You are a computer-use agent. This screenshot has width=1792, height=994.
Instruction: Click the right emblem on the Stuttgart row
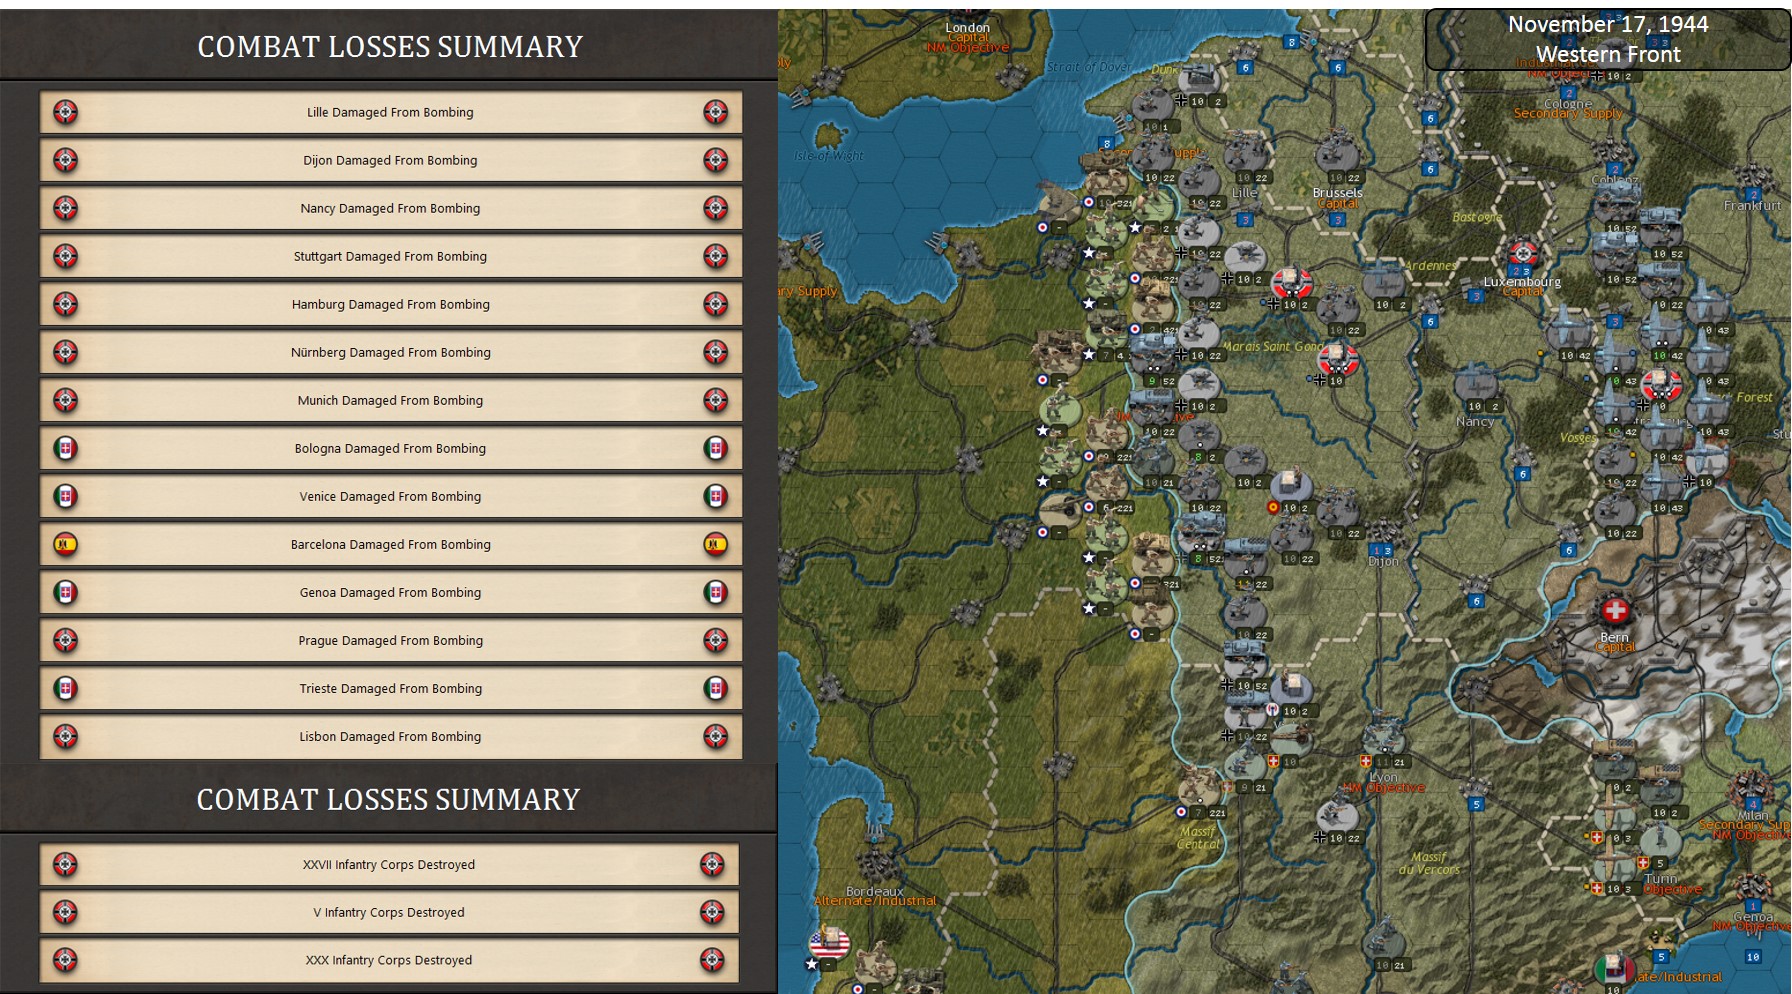[x=715, y=256]
